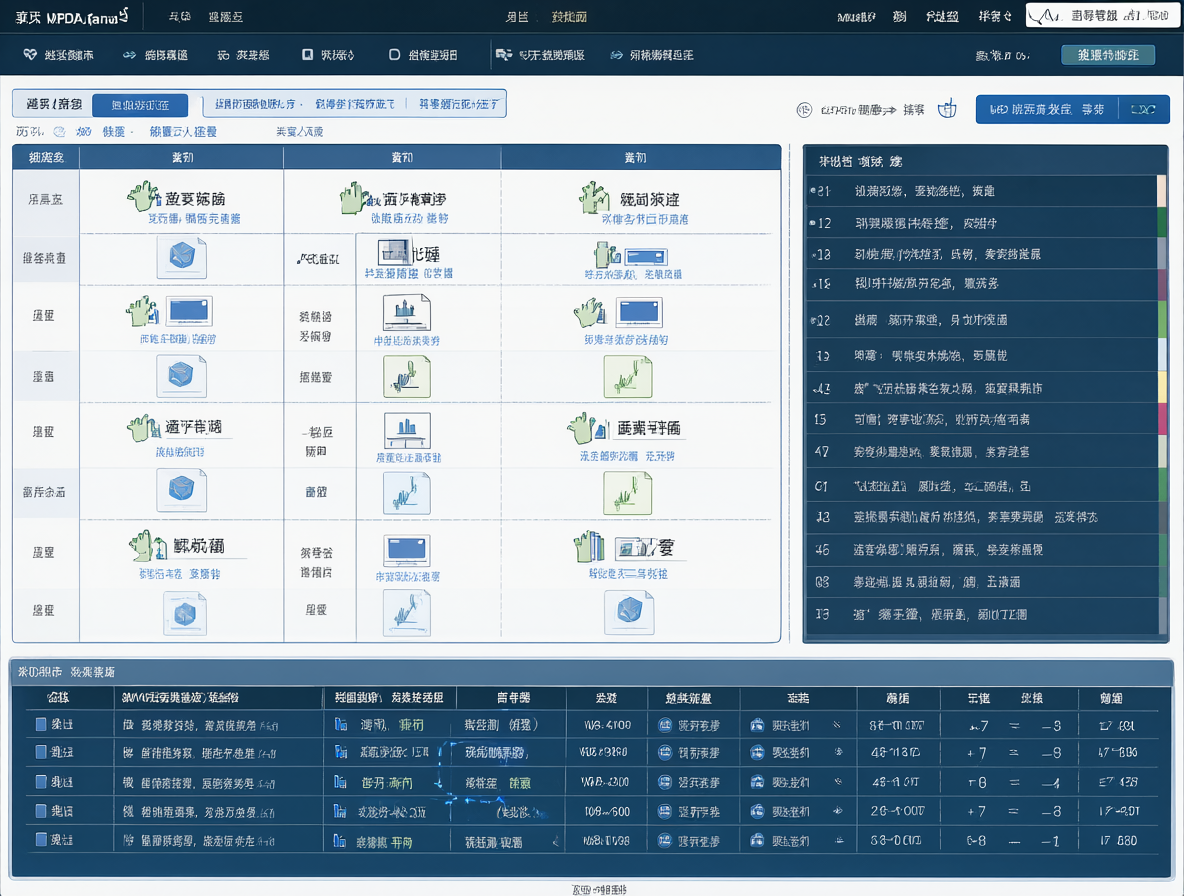Click the value 17-201 in the bottom table

(x=1118, y=811)
